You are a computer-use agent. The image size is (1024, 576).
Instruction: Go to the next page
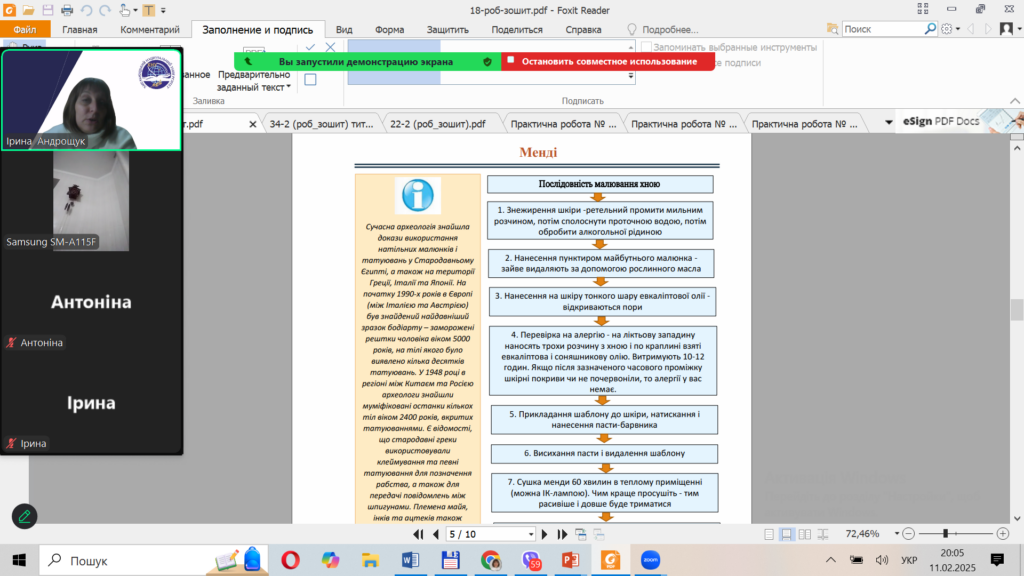[x=544, y=534]
